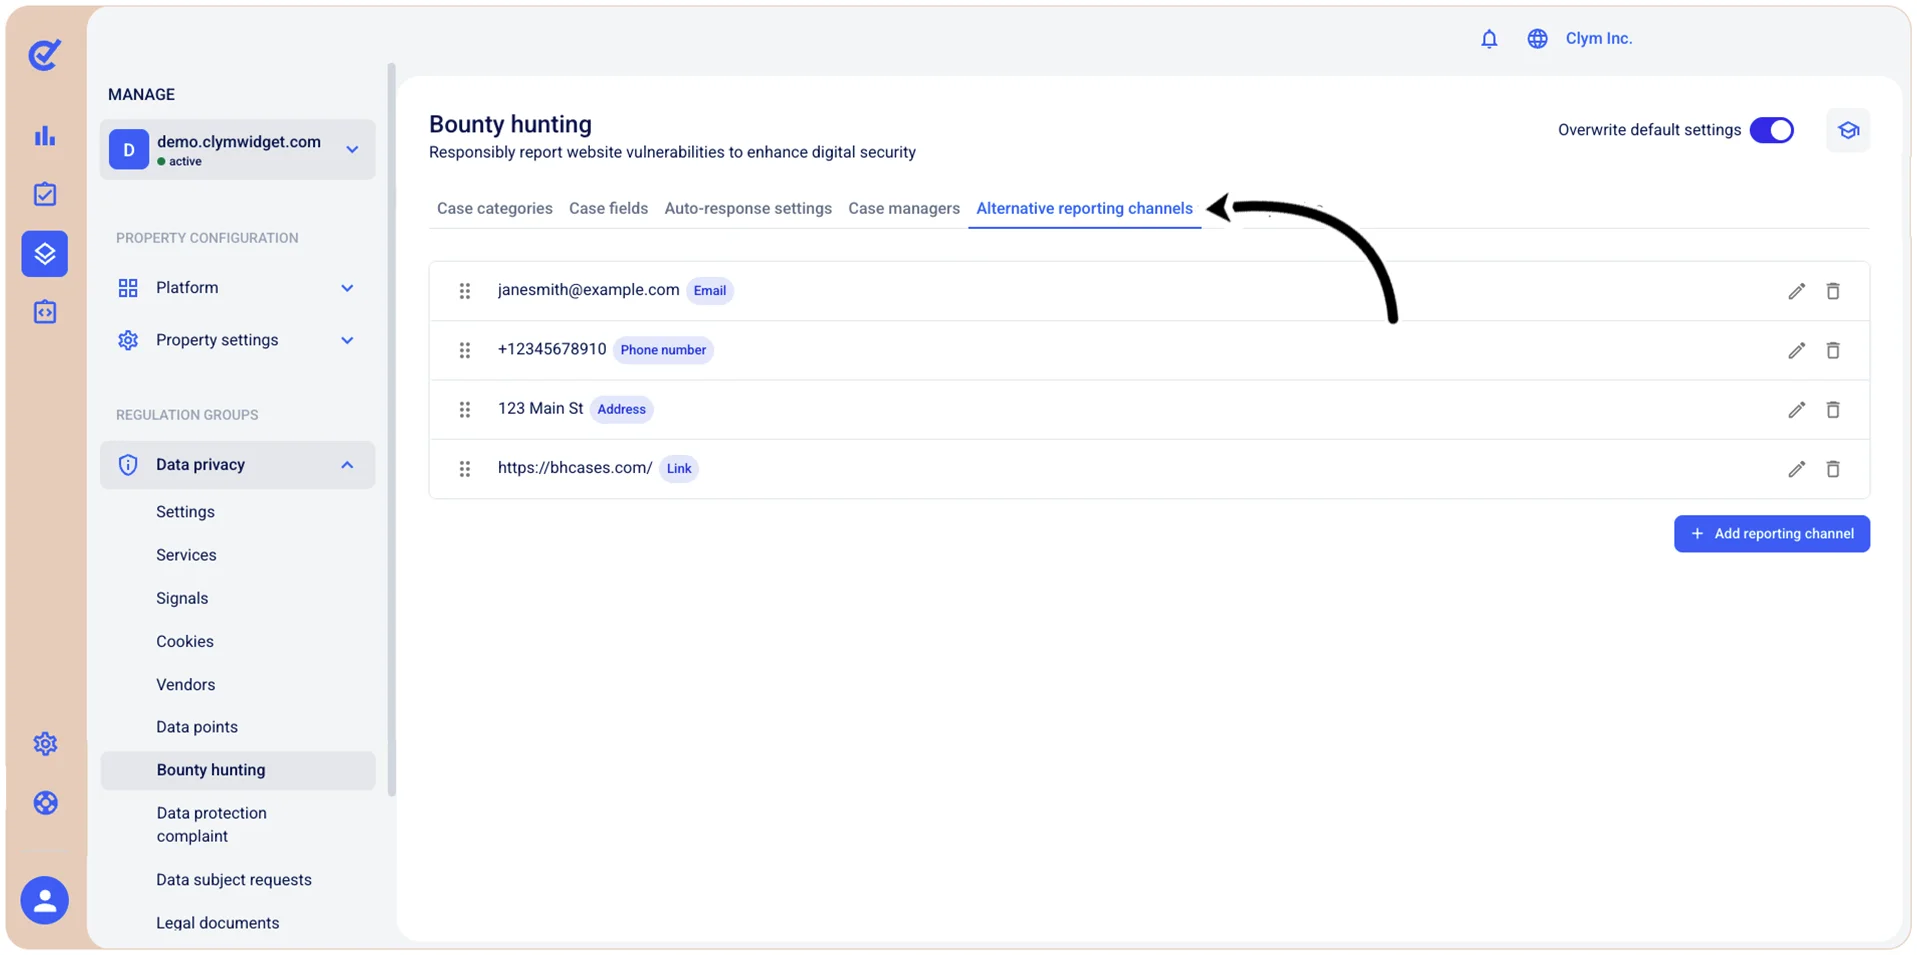Open Clym Inc. account link
The height and width of the screenshot is (955, 1917).
pos(1599,38)
